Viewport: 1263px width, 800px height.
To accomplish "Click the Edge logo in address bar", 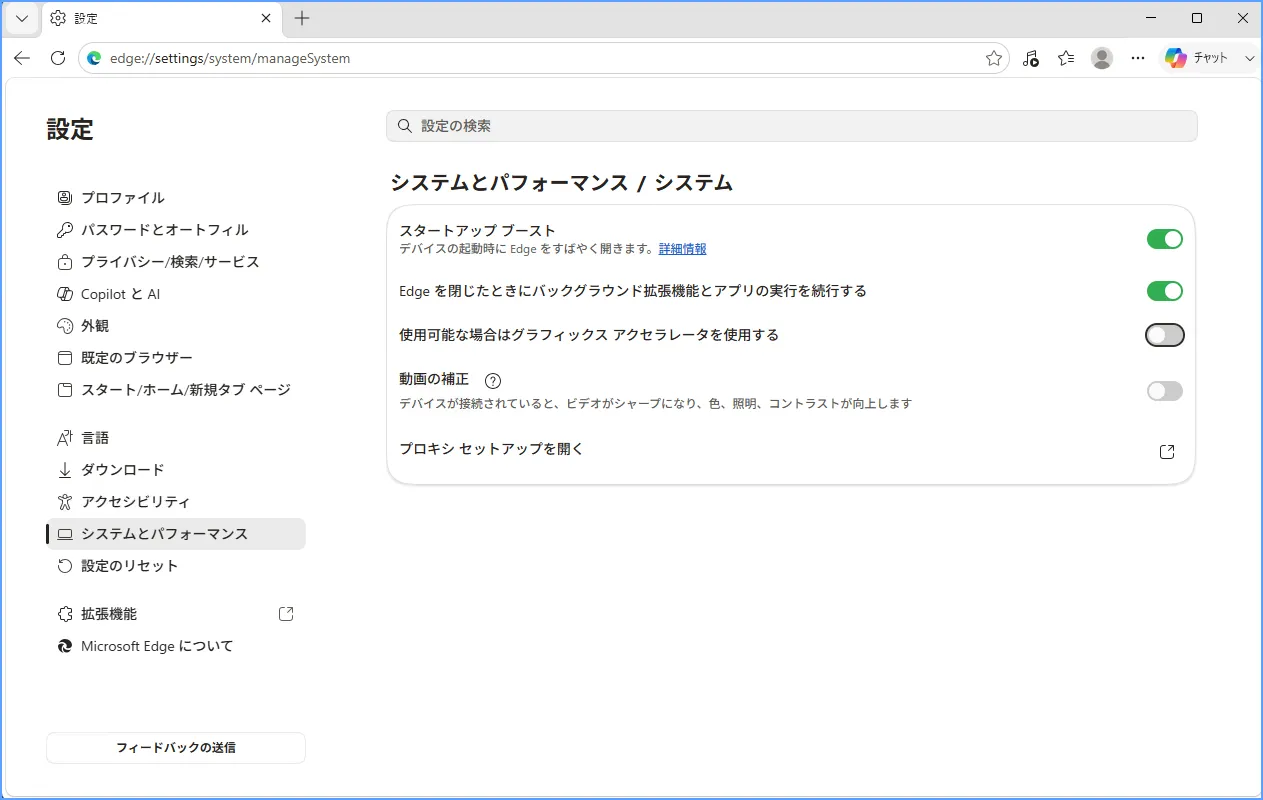I will (94, 58).
